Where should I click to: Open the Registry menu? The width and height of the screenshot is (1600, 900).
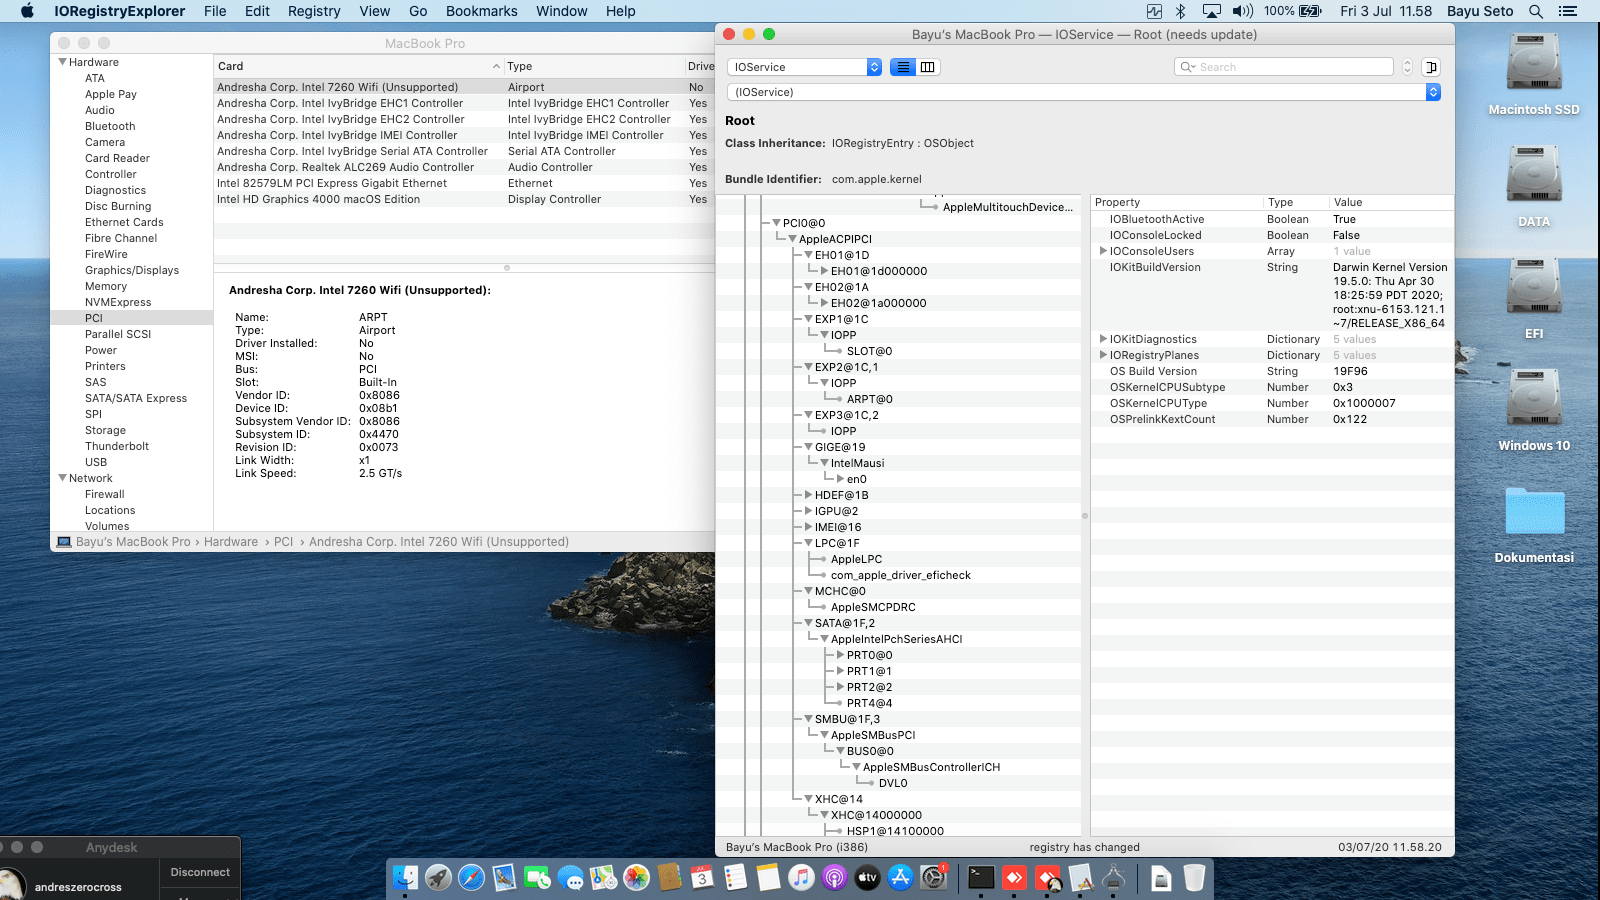pyautogui.click(x=314, y=11)
